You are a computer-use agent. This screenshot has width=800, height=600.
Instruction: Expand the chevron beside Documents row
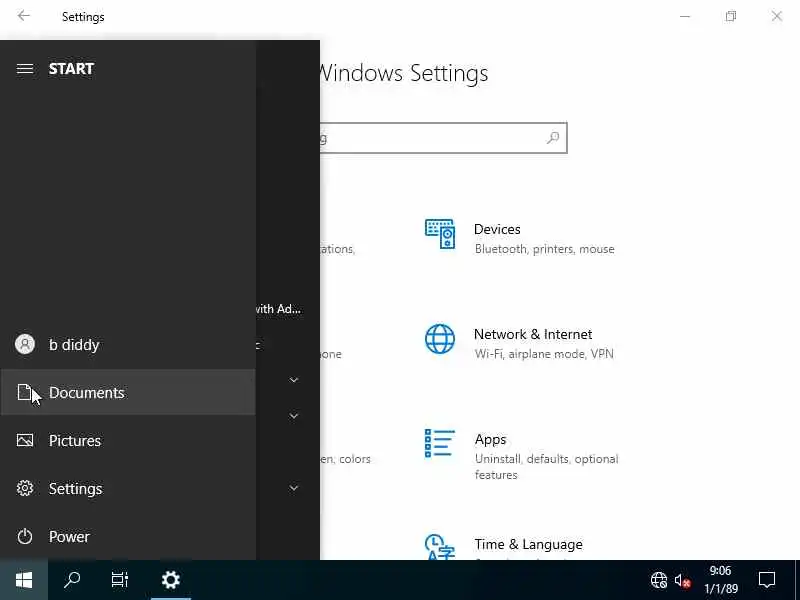tap(294, 380)
